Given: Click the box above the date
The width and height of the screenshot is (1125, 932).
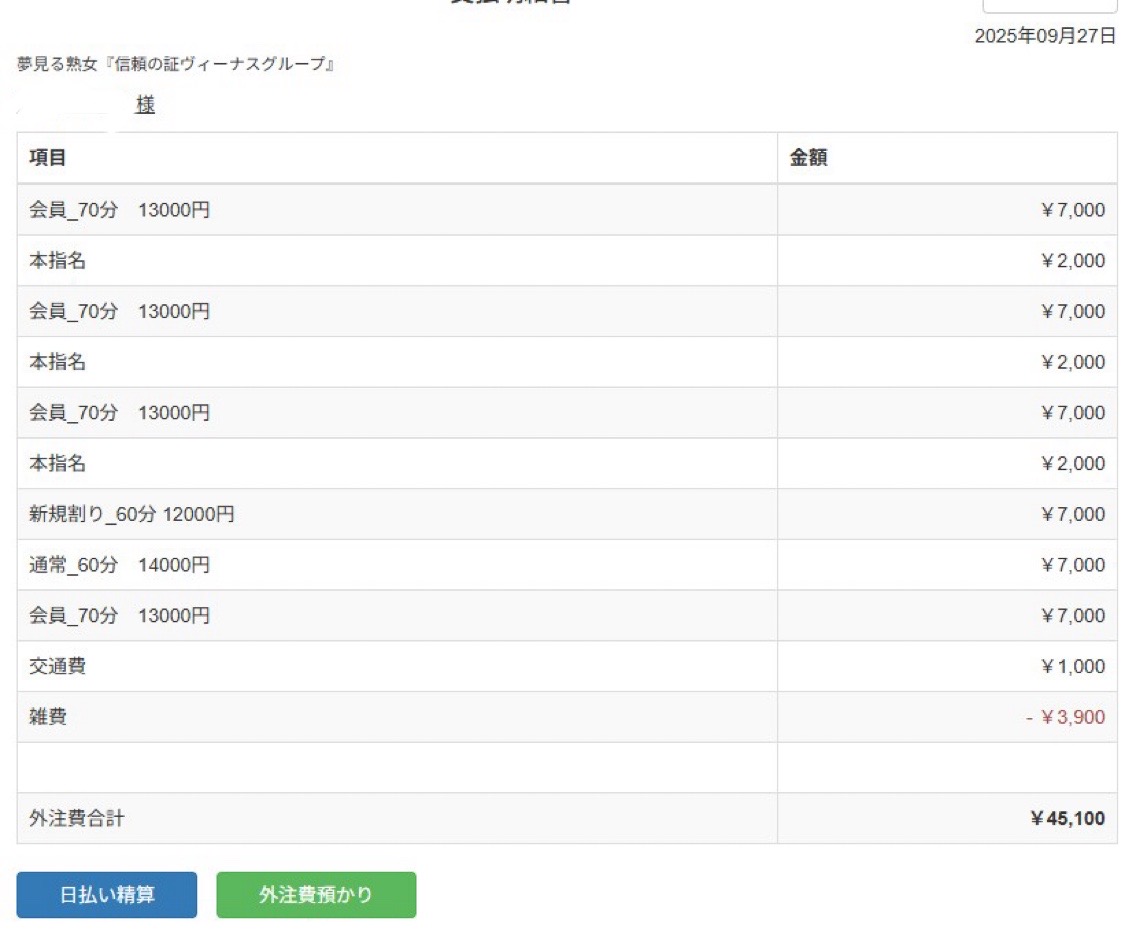Looking at the screenshot, I should (x=1049, y=5).
